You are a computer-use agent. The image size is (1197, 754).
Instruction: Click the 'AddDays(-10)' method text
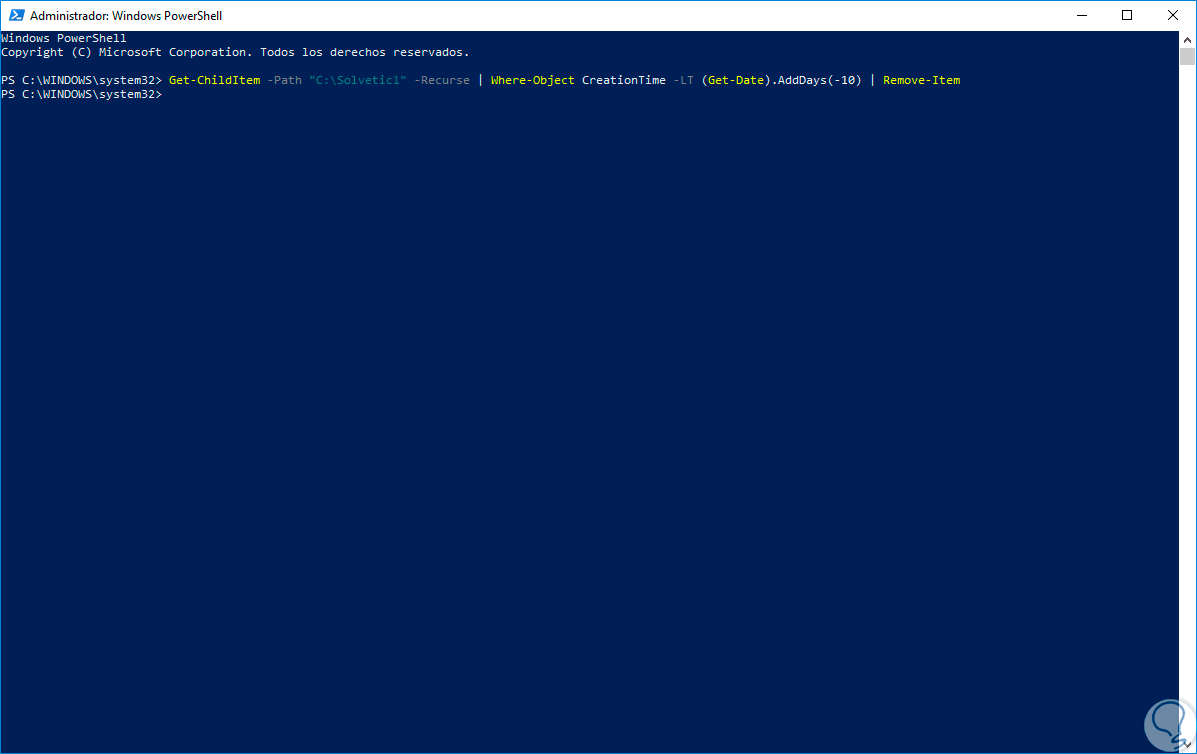[x=820, y=80]
